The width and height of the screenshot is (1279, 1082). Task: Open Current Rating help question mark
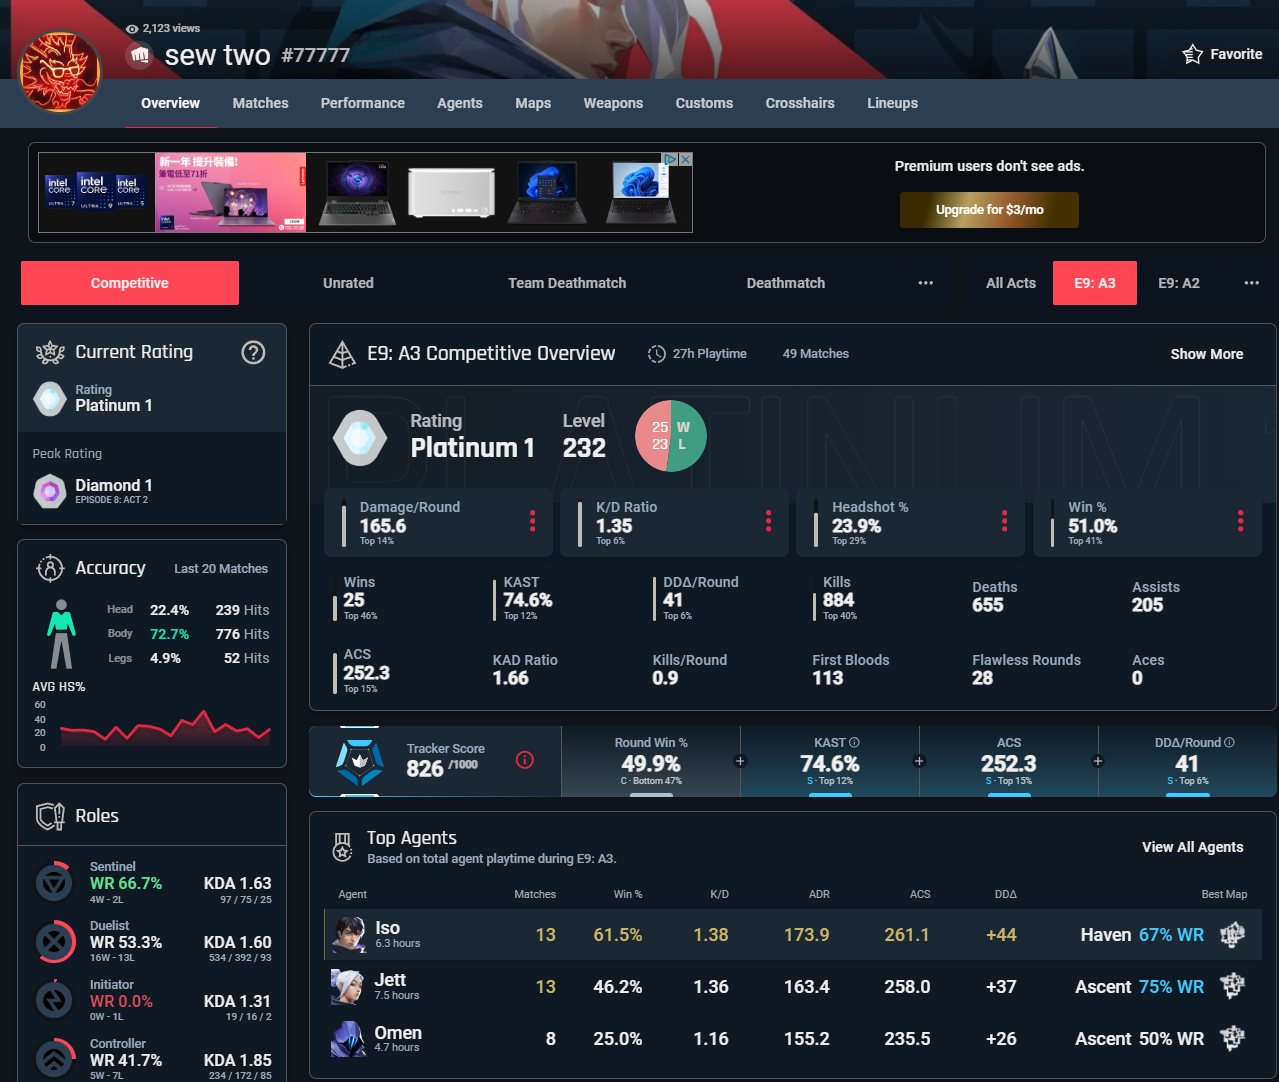click(x=253, y=352)
